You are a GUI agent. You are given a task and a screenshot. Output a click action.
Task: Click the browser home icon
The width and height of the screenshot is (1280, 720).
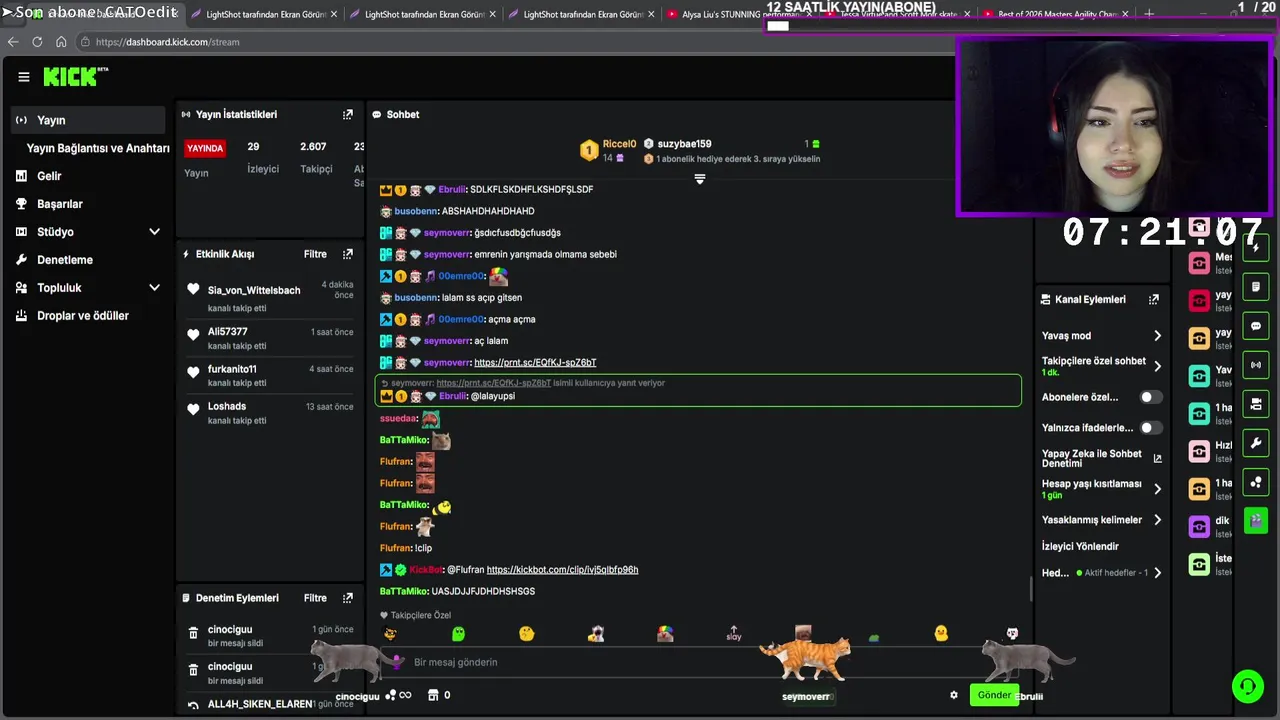(x=61, y=42)
